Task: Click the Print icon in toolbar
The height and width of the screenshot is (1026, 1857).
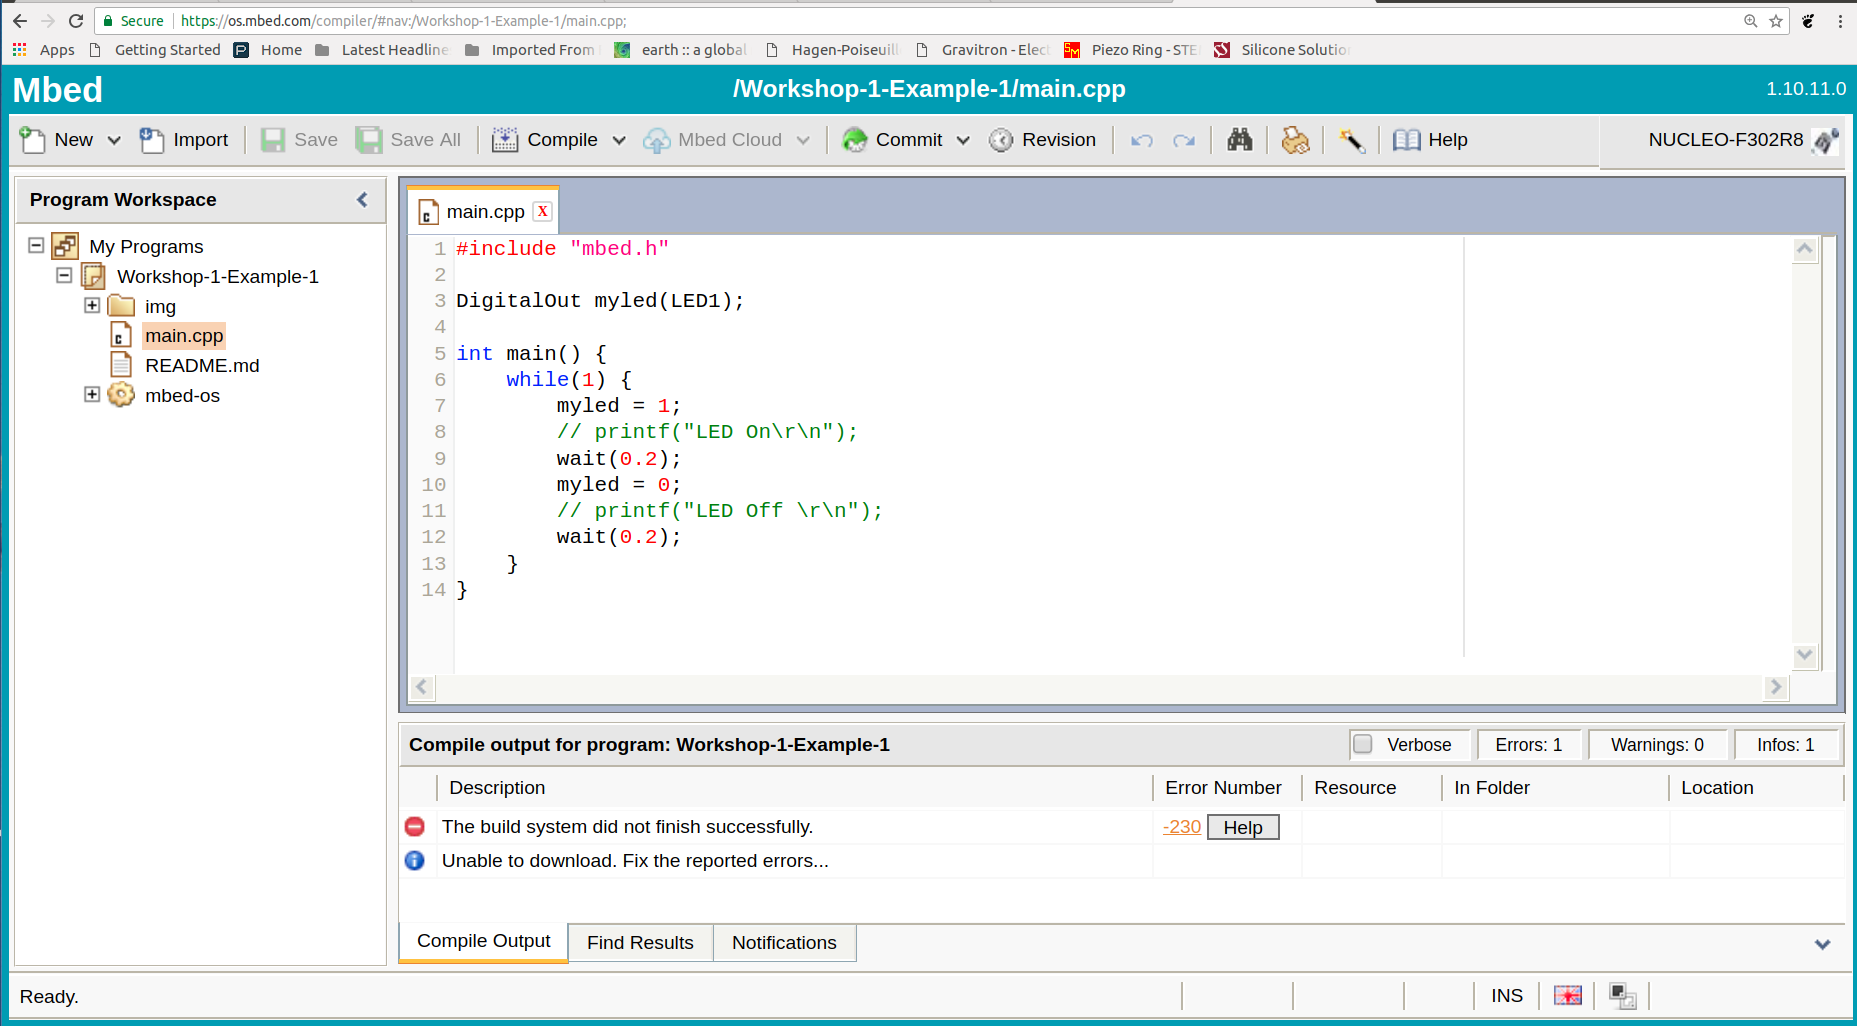Action: (1295, 140)
